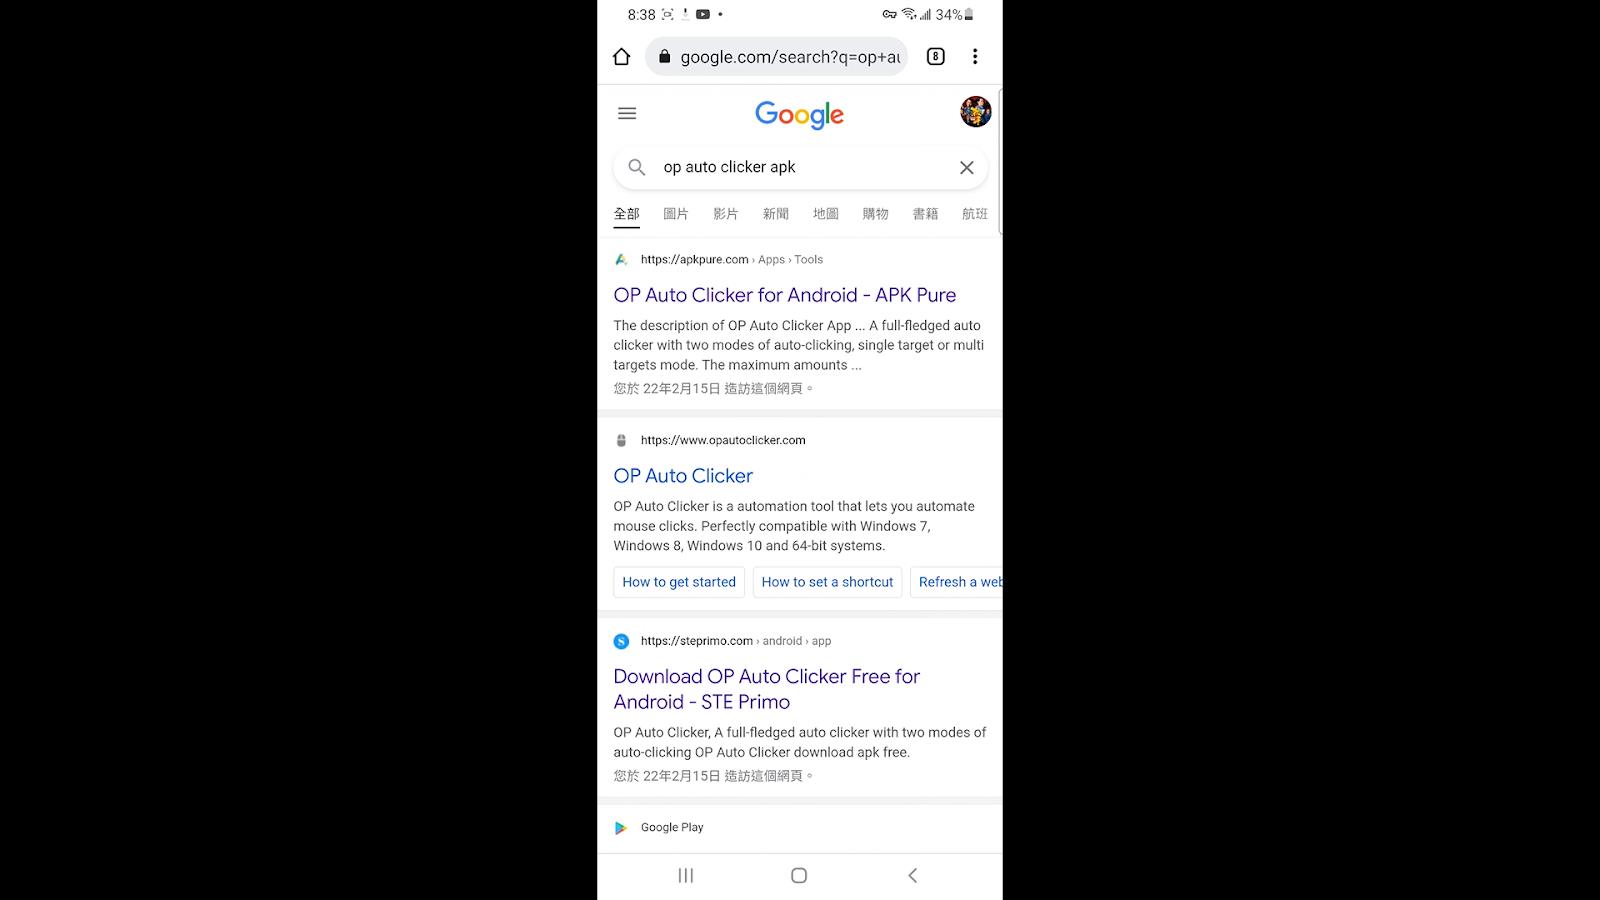Tap the Google account profile picture
The height and width of the screenshot is (900, 1600).
tap(975, 112)
